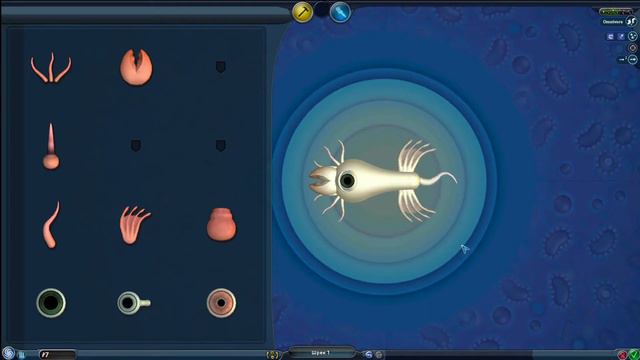Pick the stalked eye part
The image size is (640, 360).
click(x=133, y=303)
